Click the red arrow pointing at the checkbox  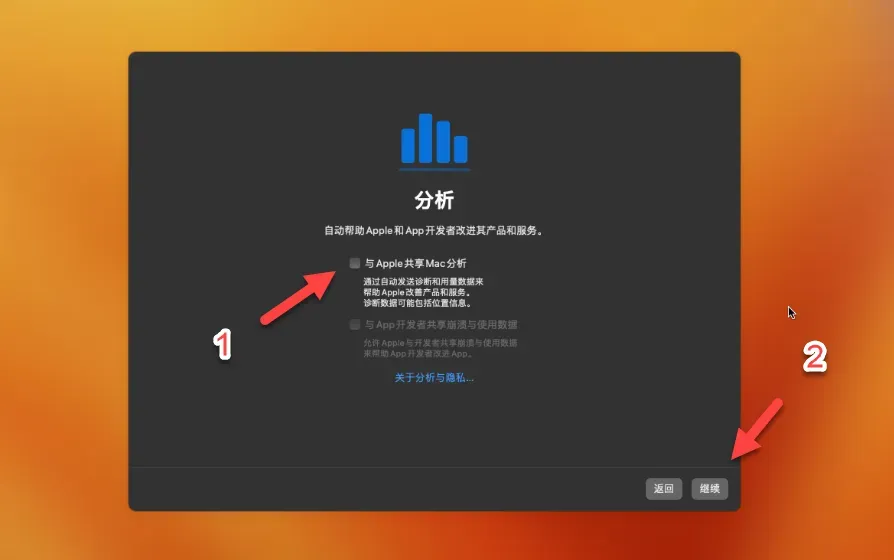click(x=300, y=295)
